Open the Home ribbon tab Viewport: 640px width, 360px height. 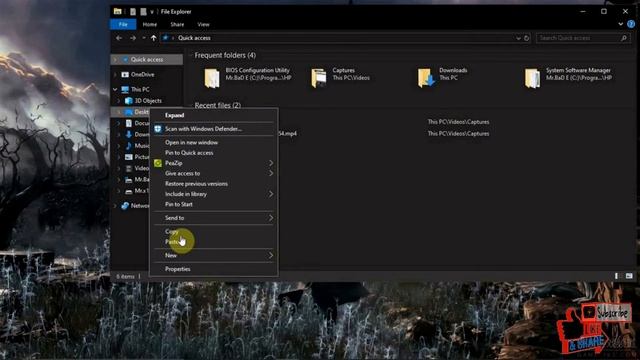coord(150,24)
